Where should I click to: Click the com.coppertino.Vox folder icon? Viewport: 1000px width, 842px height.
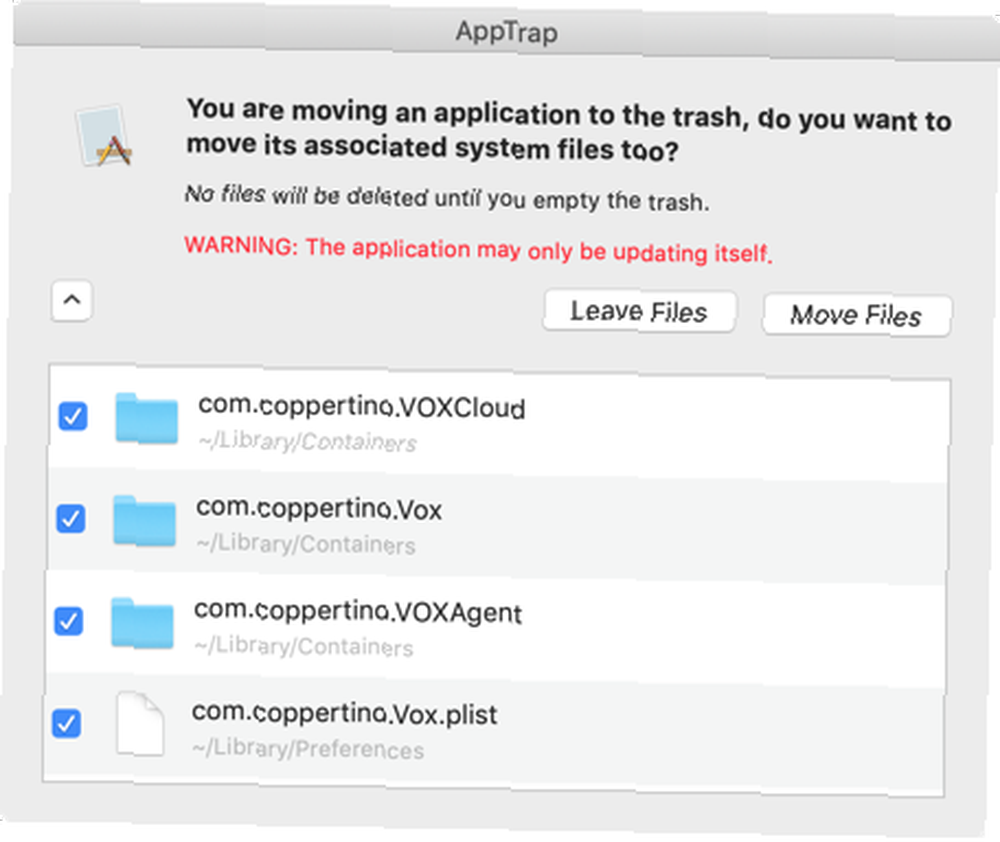pyautogui.click(x=145, y=521)
